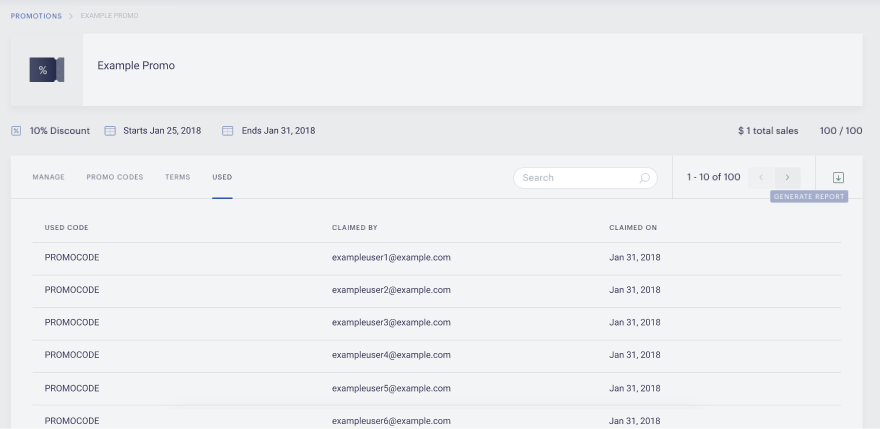Go to previous page of results
This screenshot has height=429, width=880.
click(x=762, y=177)
